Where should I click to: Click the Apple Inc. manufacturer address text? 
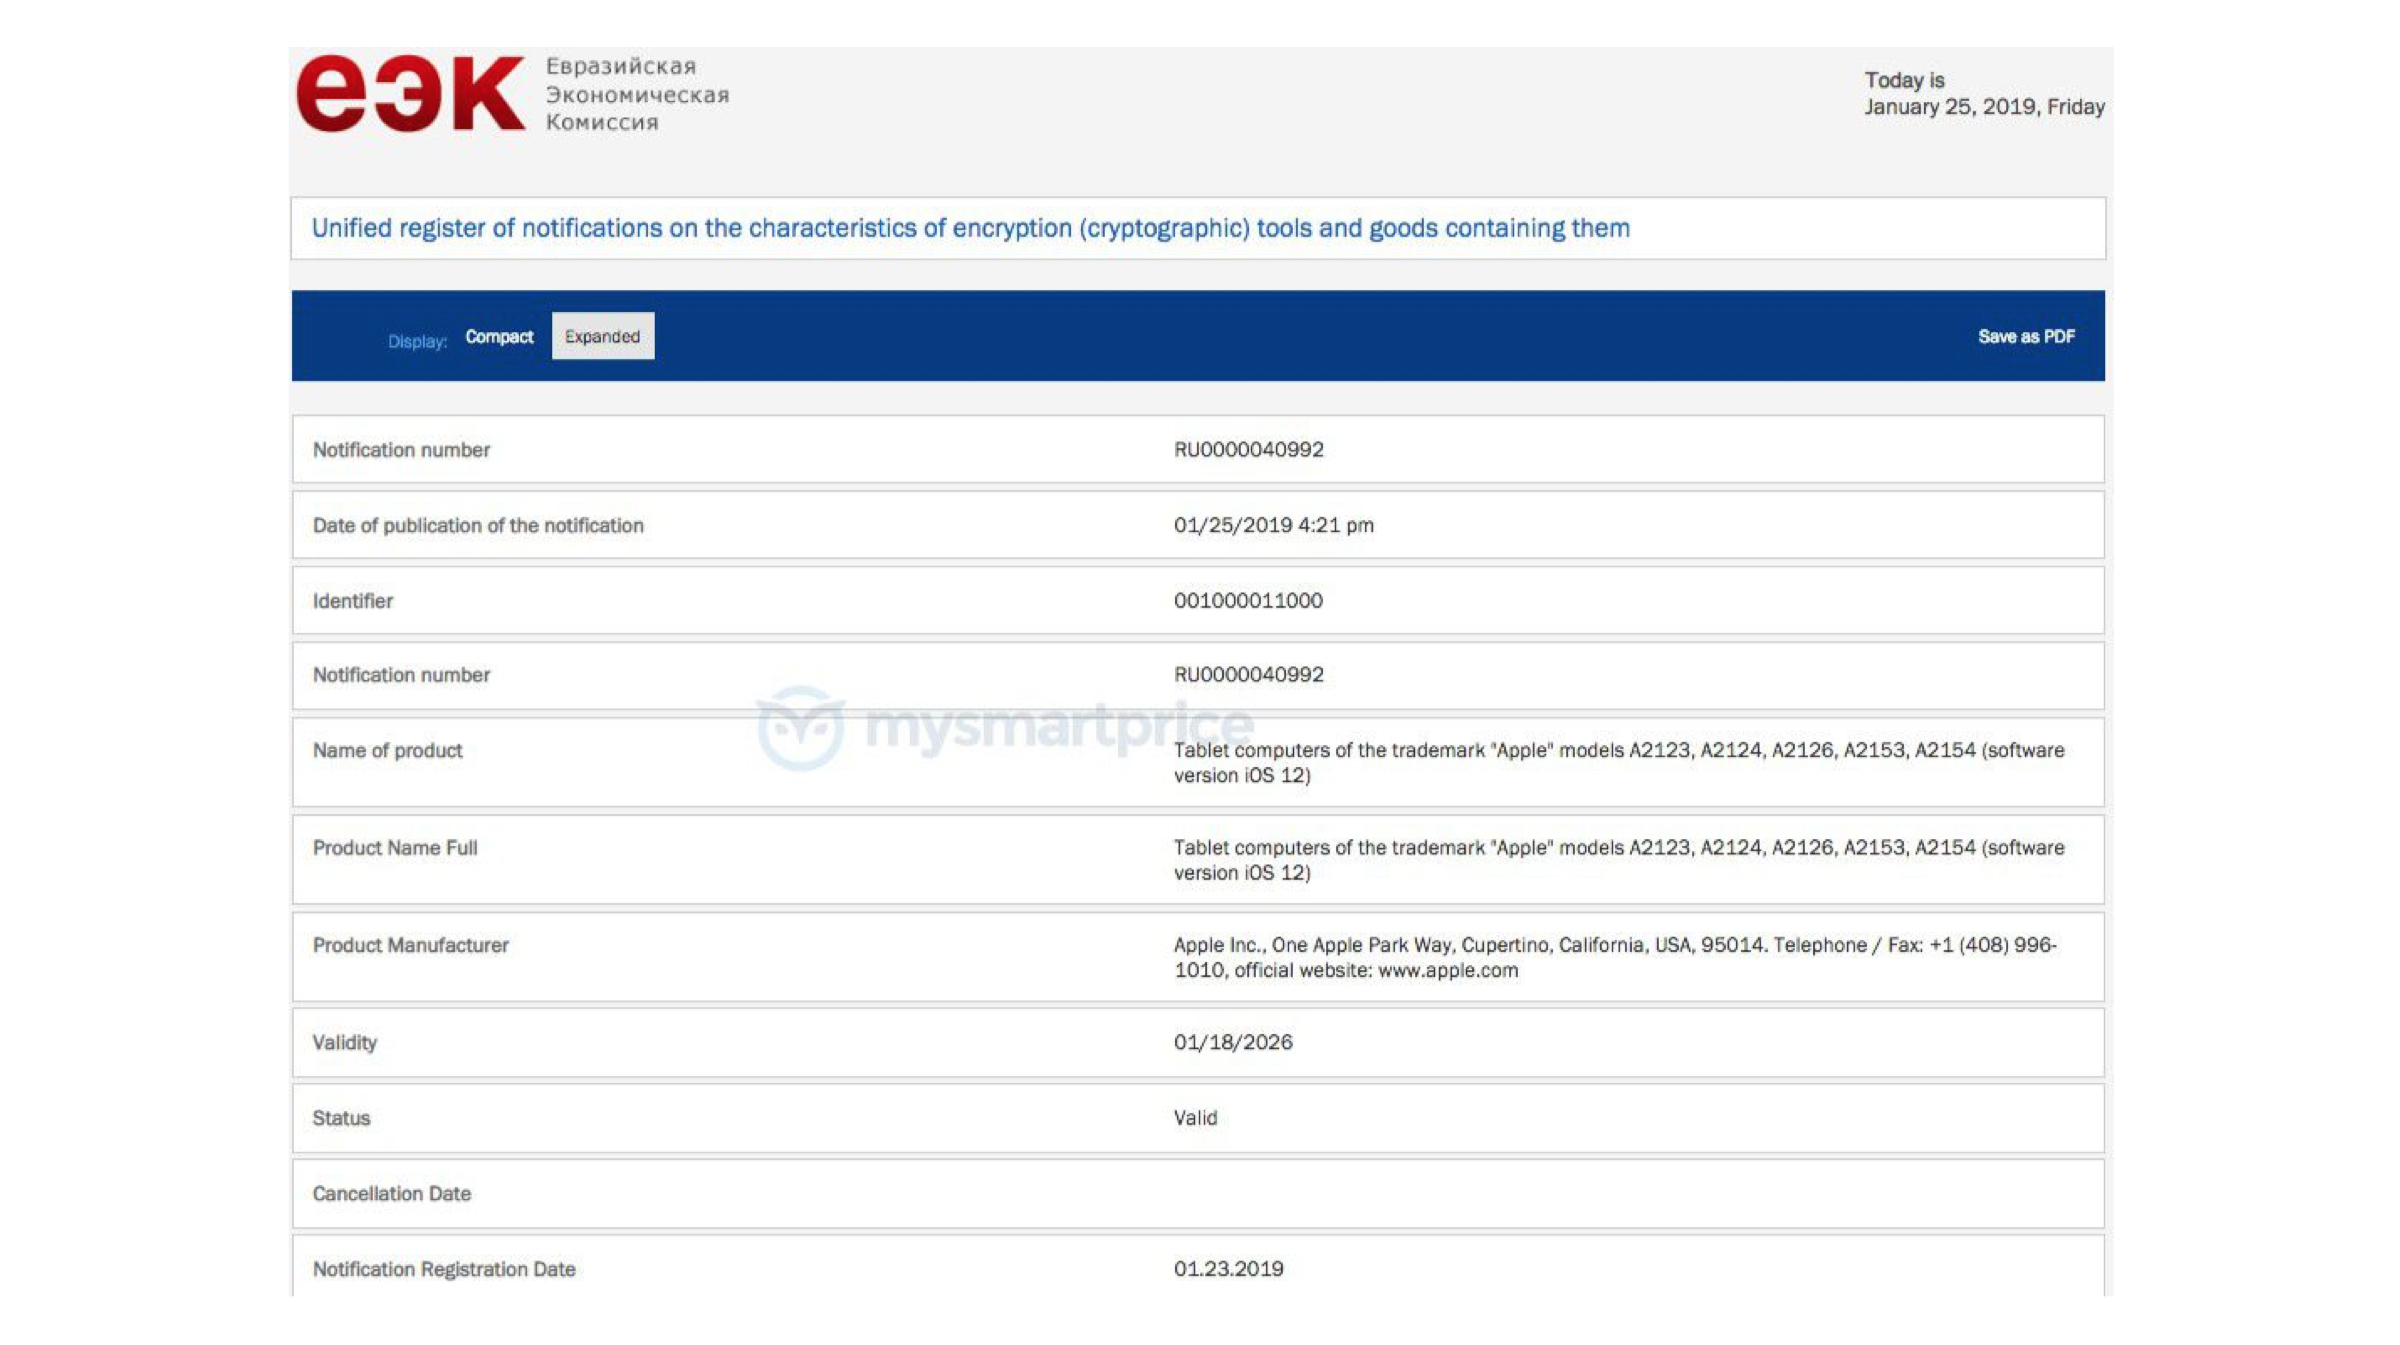[x=1614, y=957]
